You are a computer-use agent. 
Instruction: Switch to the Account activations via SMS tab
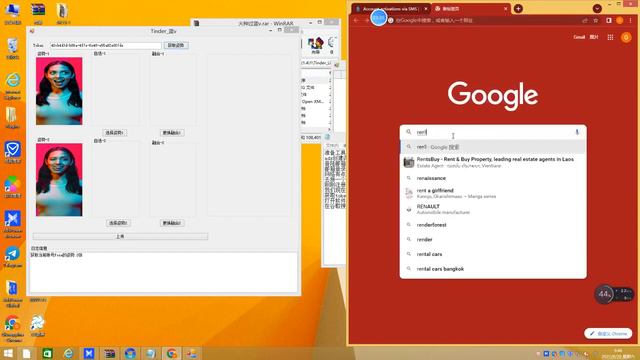pyautogui.click(x=390, y=9)
